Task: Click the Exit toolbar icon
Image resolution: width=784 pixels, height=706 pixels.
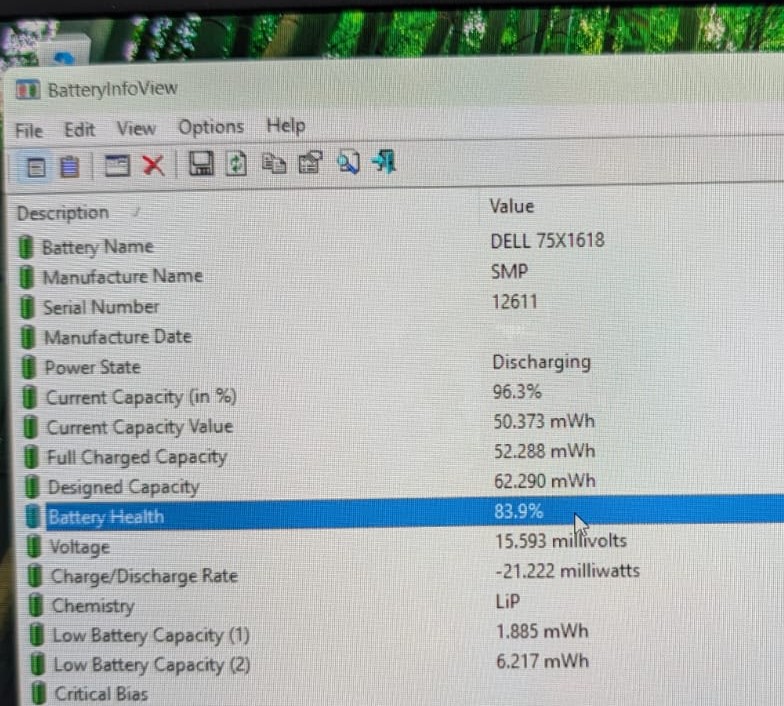Action: coord(384,162)
